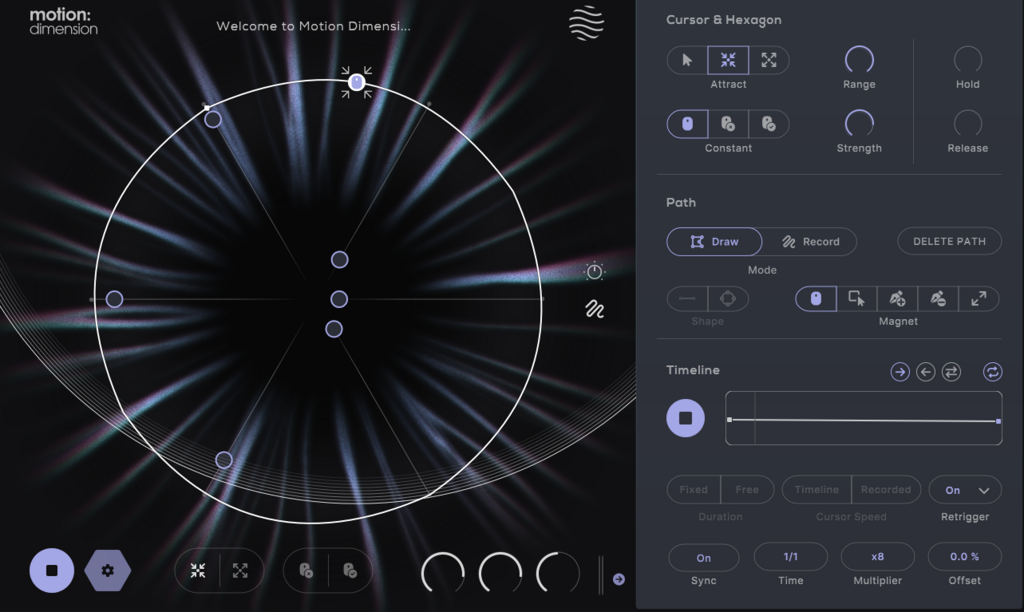The height and width of the screenshot is (612, 1024).
Task: Click the mouse-with-checkmark icon in the bottom toolbar
Action: click(x=350, y=571)
